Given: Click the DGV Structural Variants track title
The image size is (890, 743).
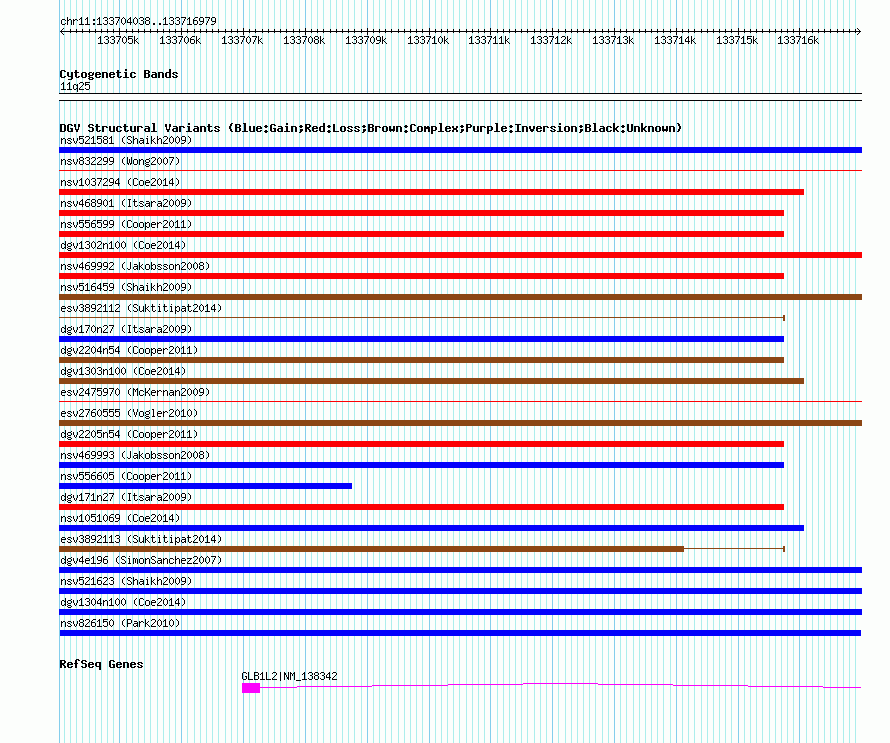Looking at the screenshot, I should coord(370,128).
